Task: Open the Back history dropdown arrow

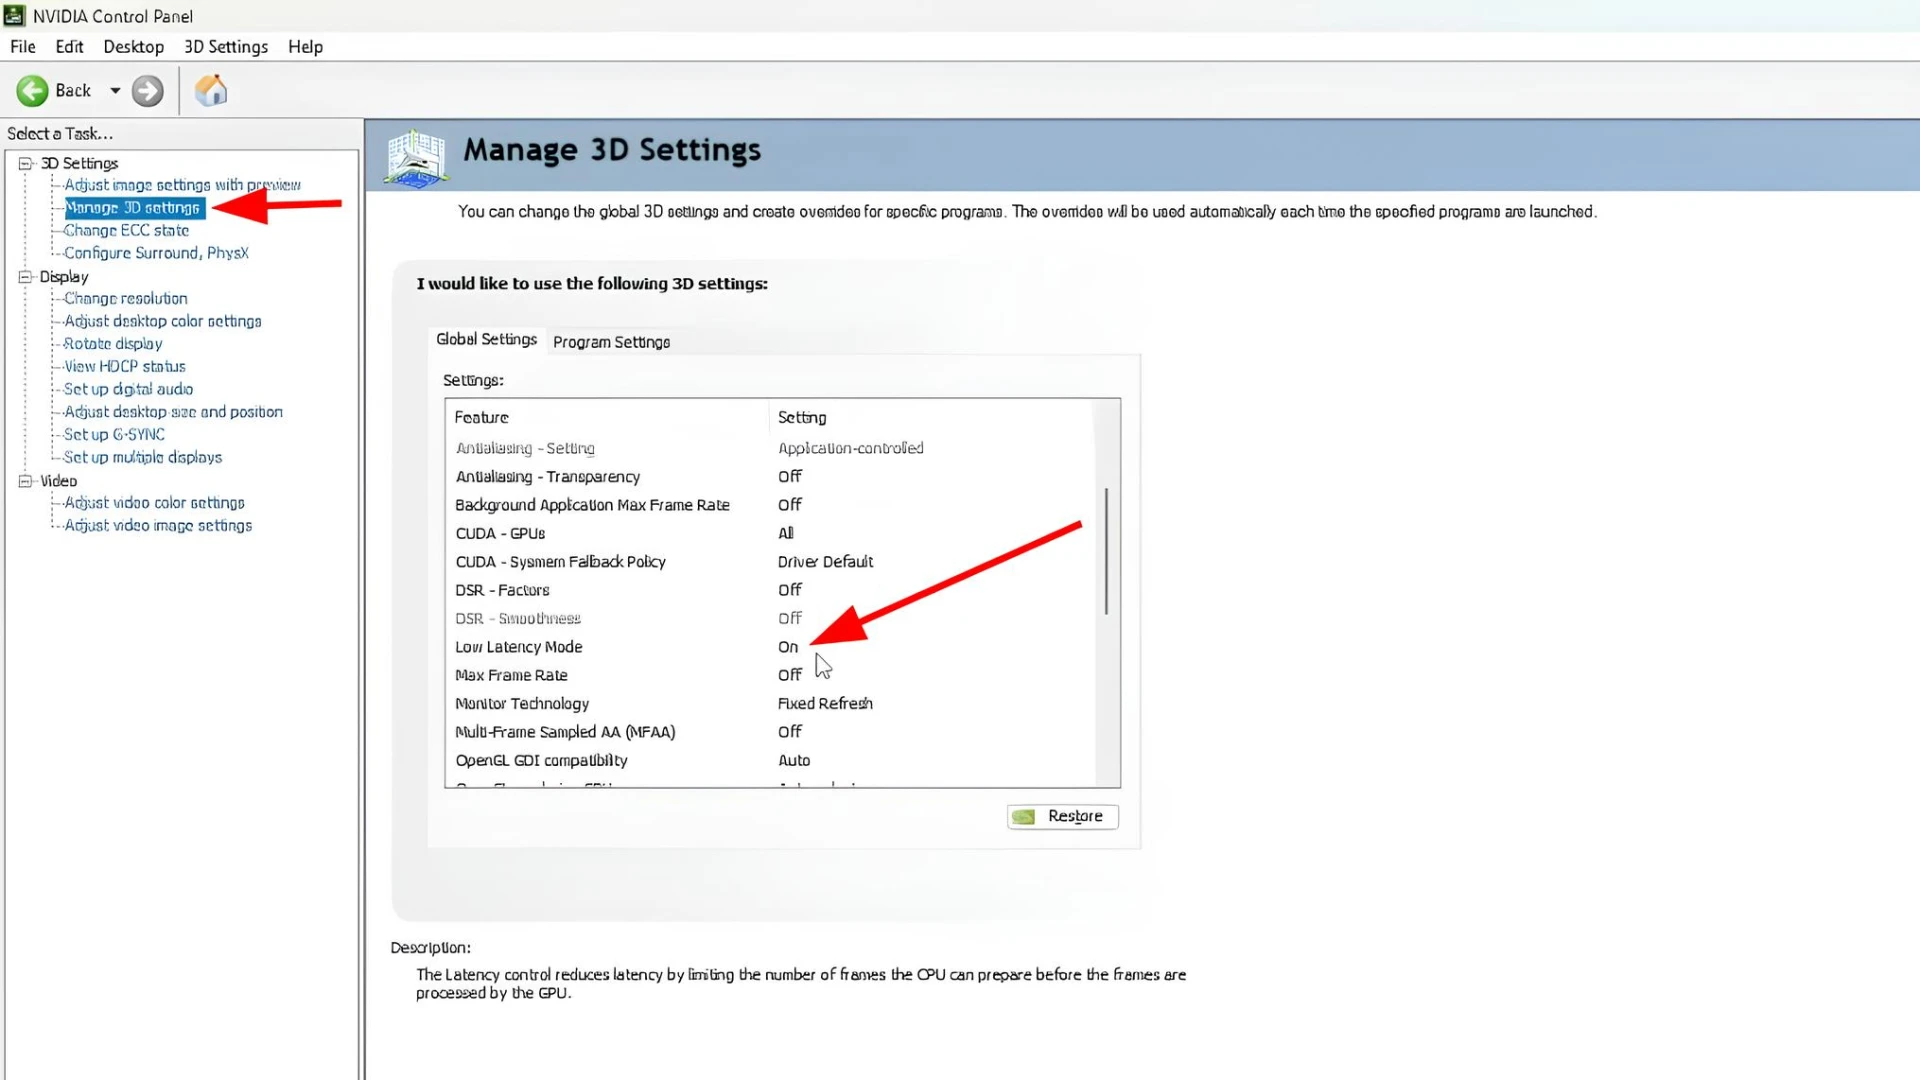Action: [115, 91]
